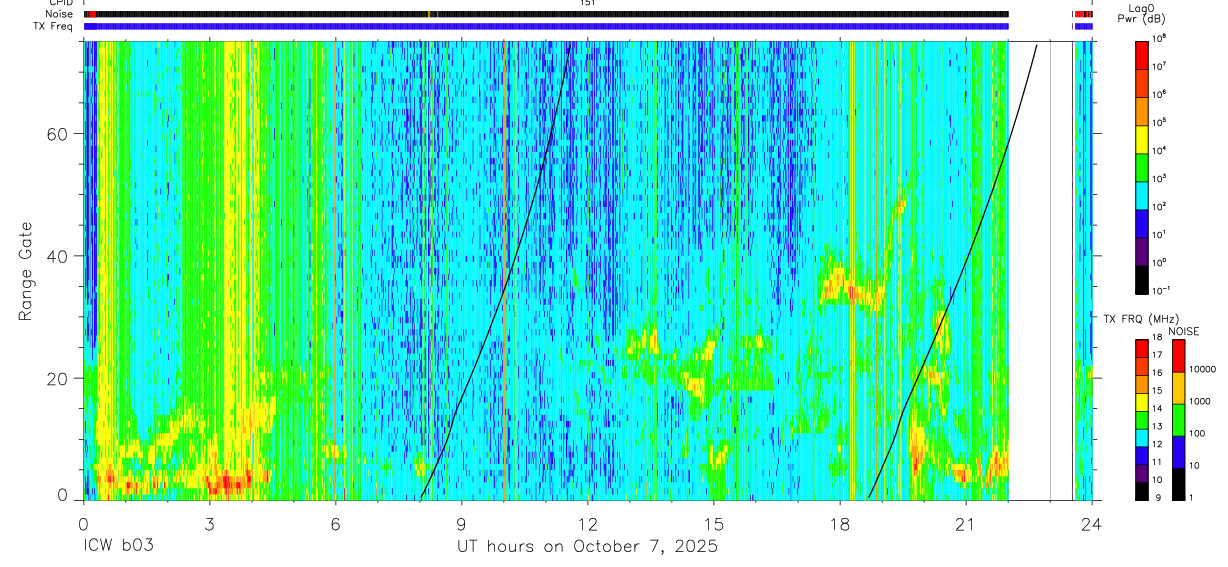The image size is (1228, 567).
Task: Click the 'NOISE' legend title
Action: pyautogui.click(x=1183, y=331)
